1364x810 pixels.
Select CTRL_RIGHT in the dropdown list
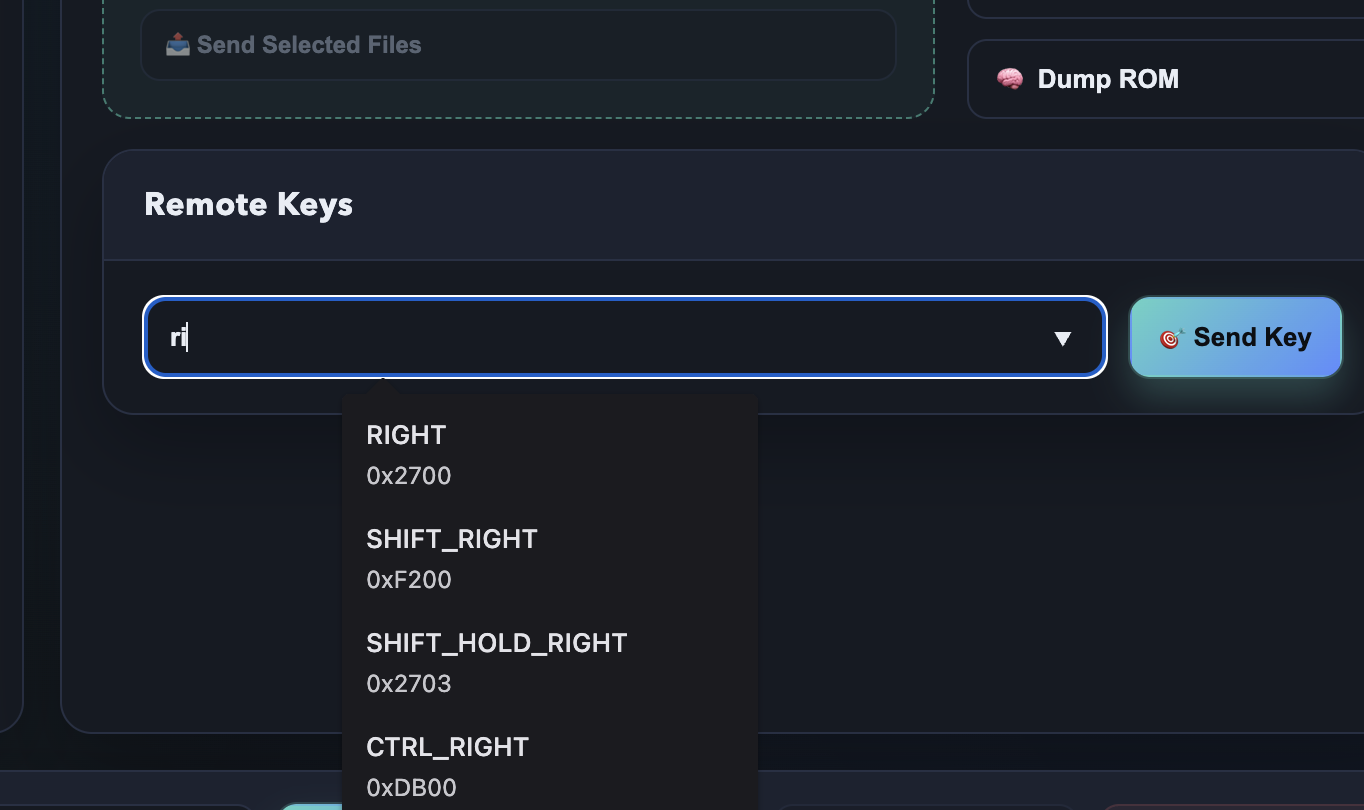click(x=447, y=747)
